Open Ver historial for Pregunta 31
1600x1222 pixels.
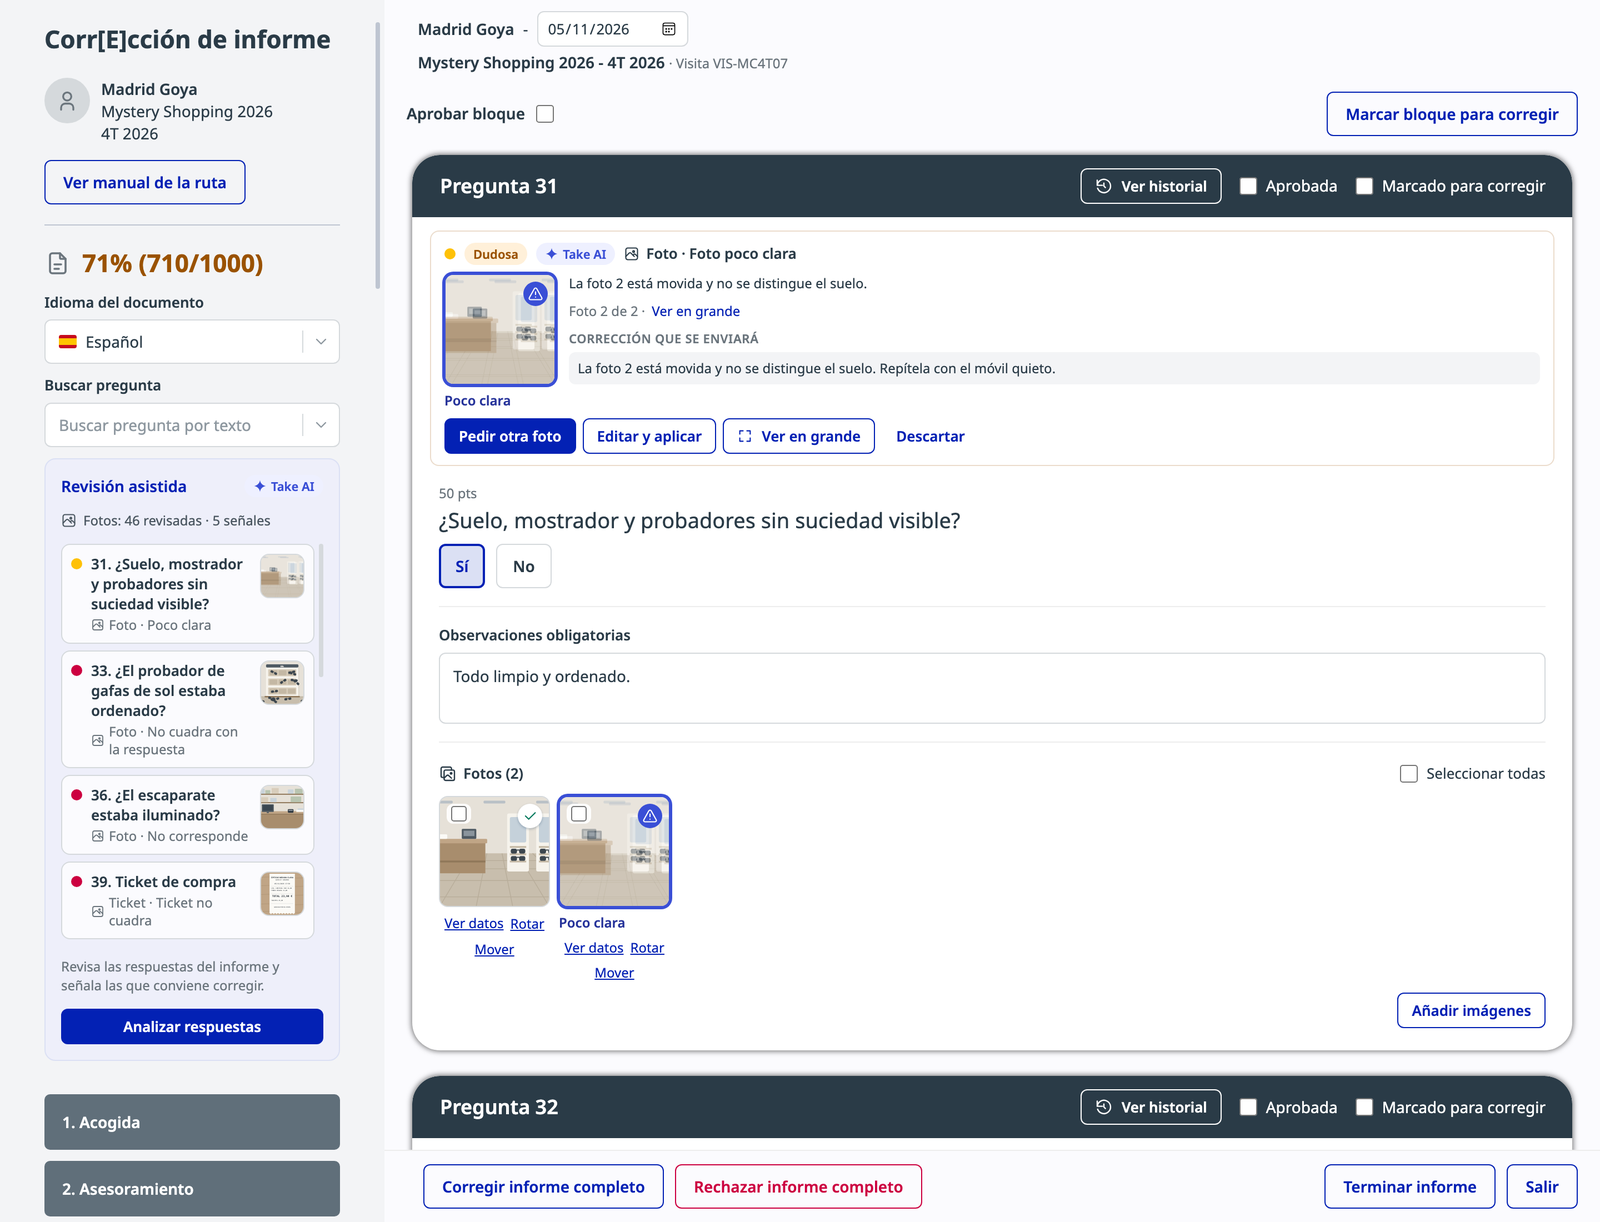pos(1151,186)
